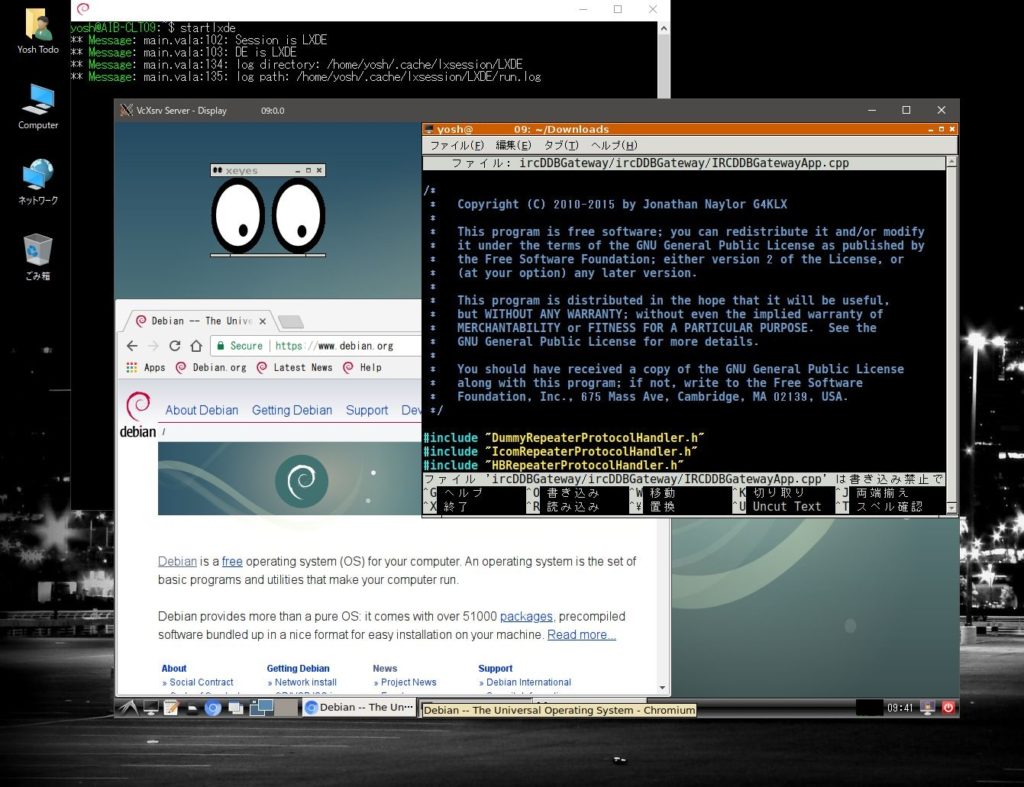Follow the 'Read more...' link
1024x787 pixels.
pos(581,634)
